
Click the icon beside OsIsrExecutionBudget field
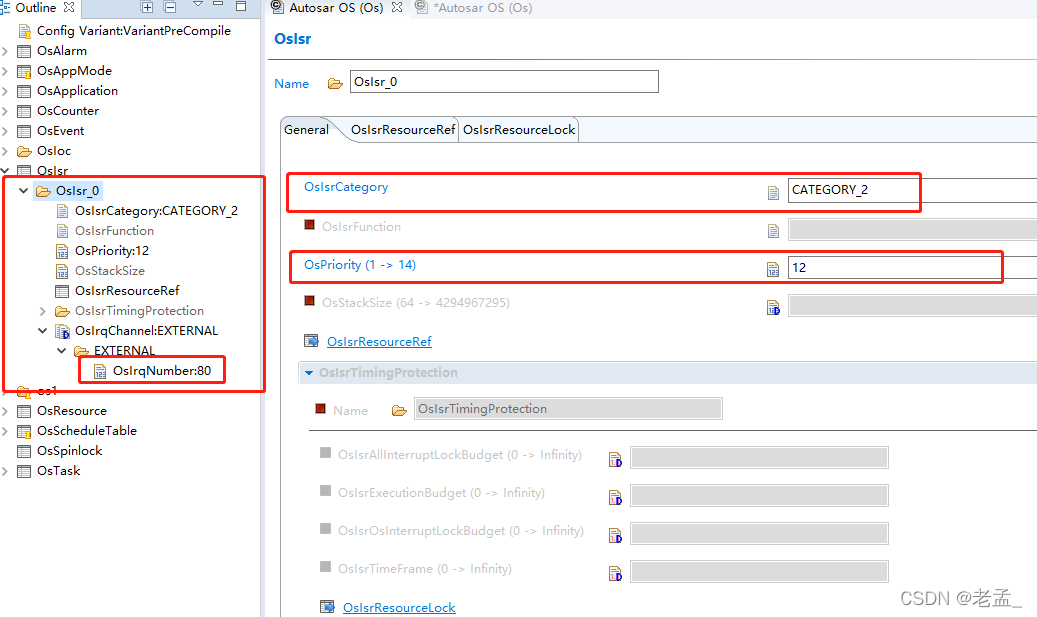615,497
